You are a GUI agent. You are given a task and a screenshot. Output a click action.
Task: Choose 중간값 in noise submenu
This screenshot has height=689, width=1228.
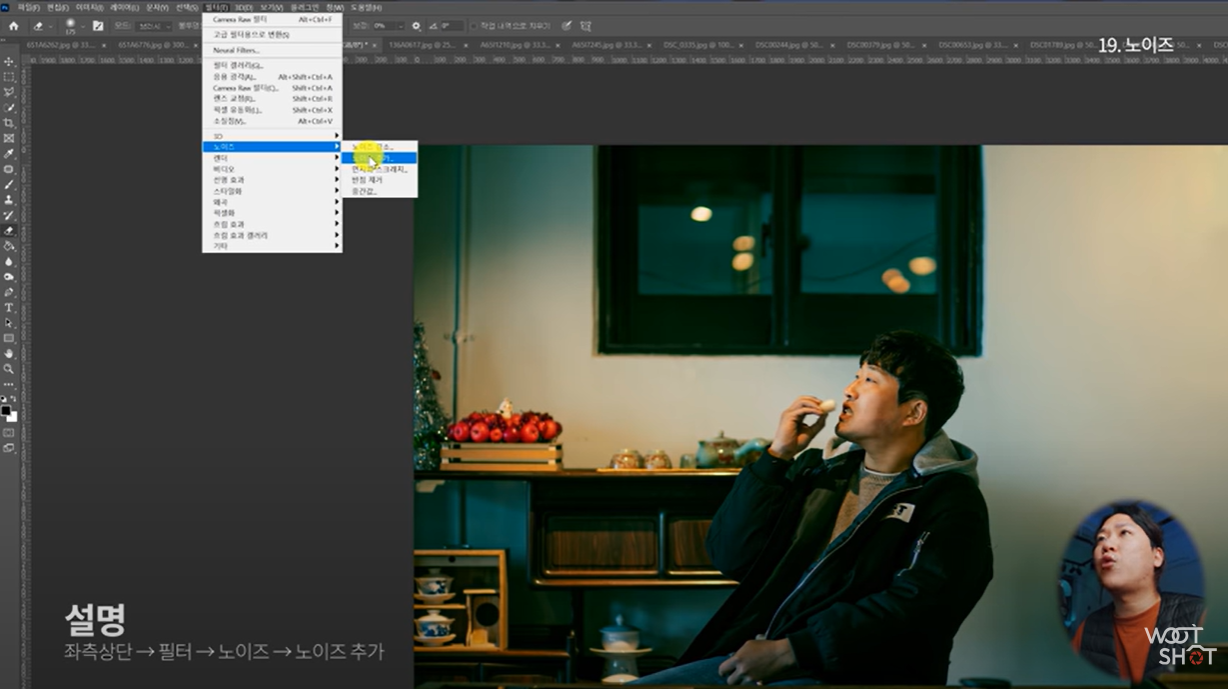pyautogui.click(x=379, y=191)
